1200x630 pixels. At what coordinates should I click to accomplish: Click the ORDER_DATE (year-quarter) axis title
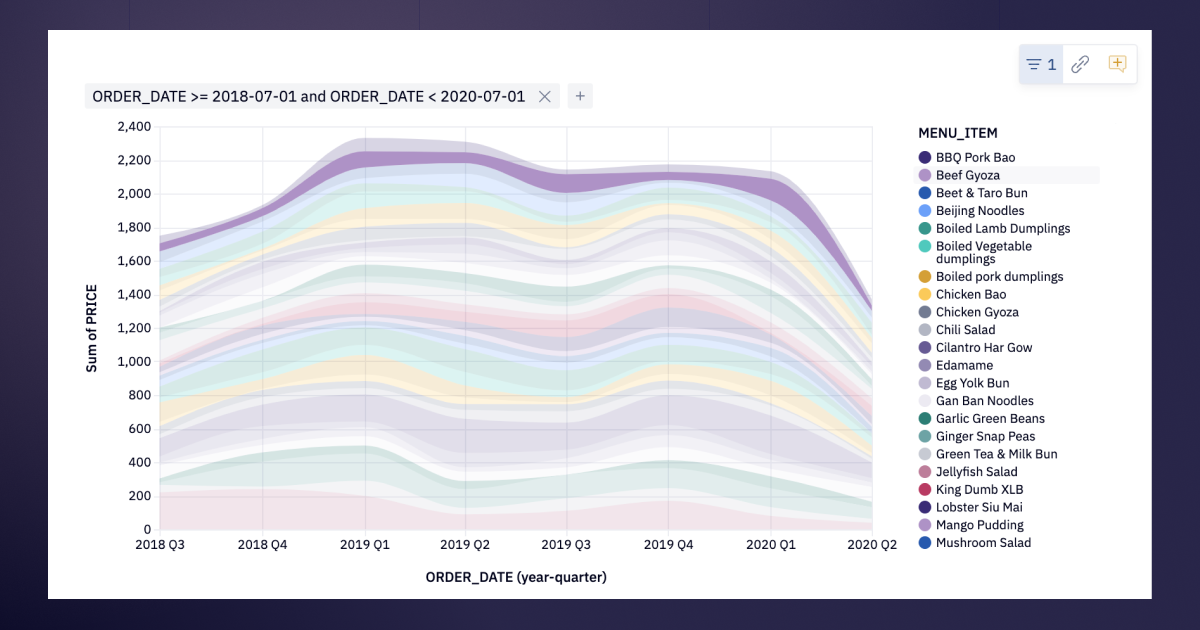516,577
